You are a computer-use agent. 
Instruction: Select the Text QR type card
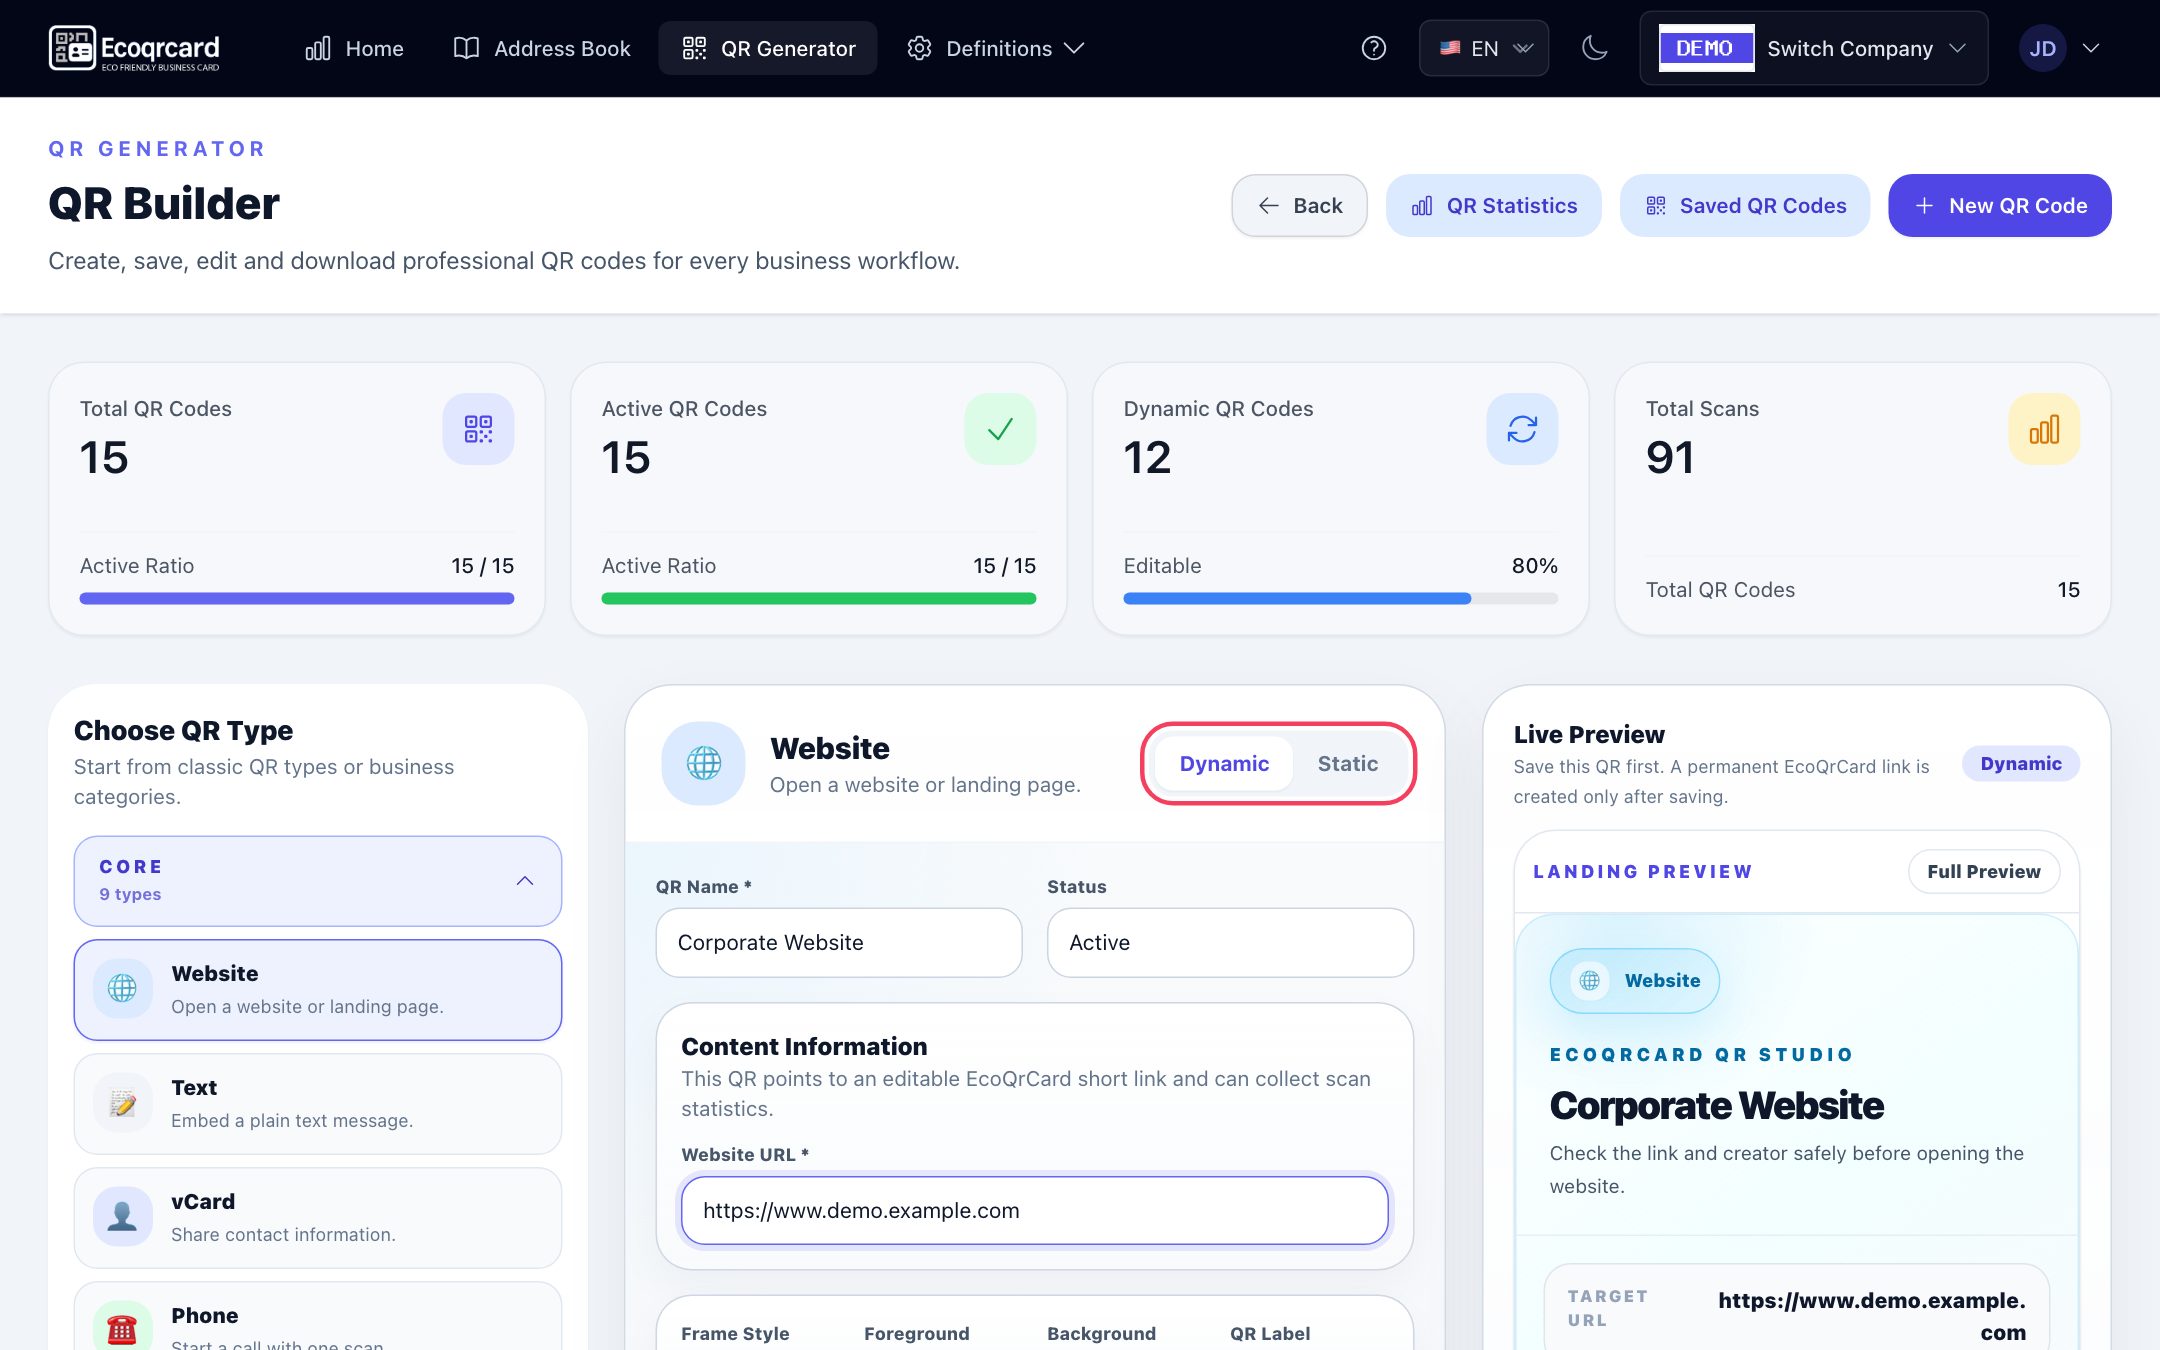[318, 1104]
